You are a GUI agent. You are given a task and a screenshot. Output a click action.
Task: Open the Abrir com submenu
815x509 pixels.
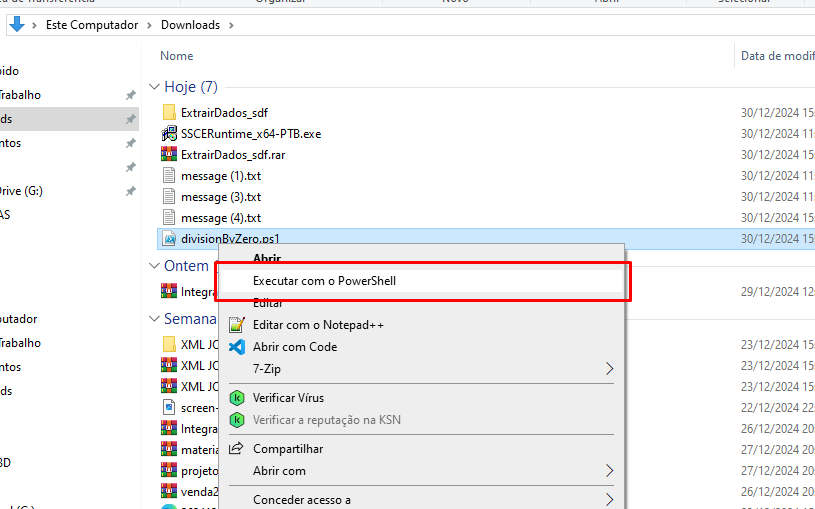tap(610, 471)
